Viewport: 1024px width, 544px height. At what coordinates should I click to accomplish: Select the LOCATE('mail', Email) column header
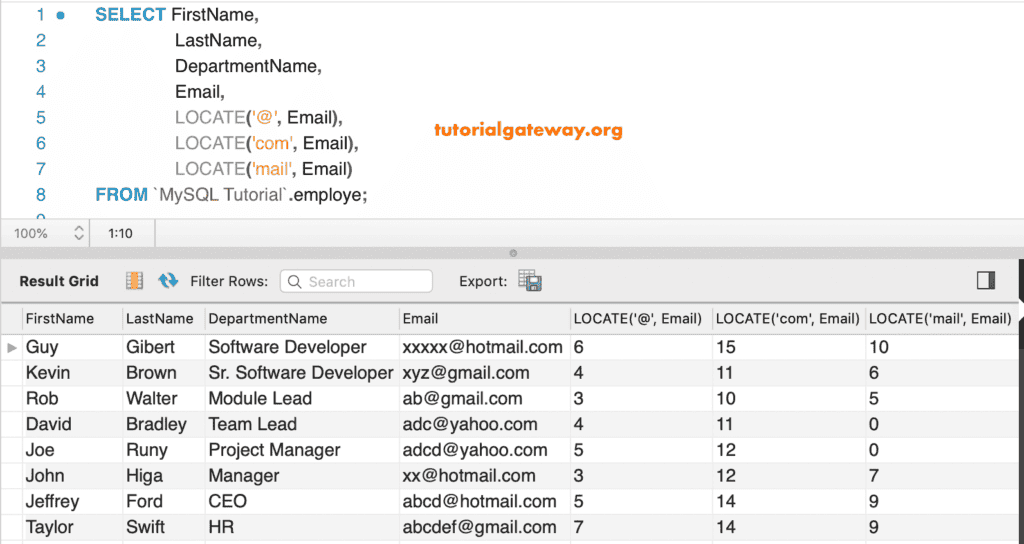(940, 319)
